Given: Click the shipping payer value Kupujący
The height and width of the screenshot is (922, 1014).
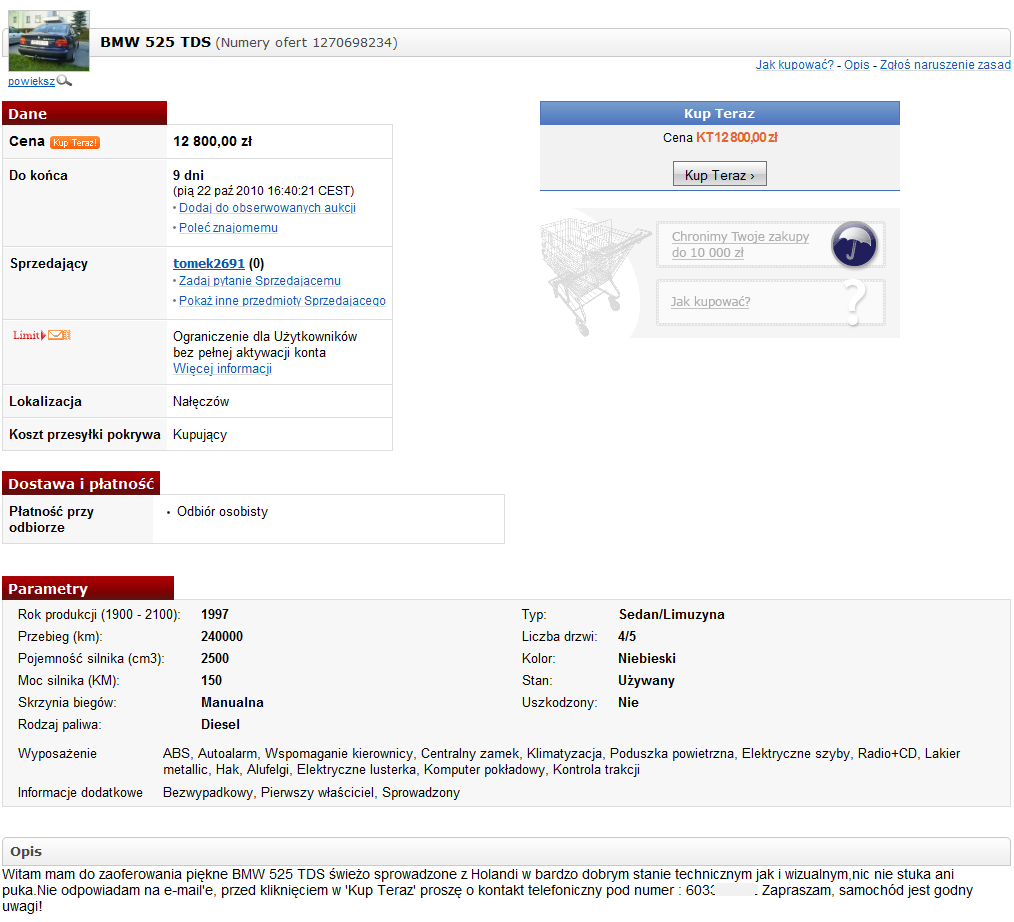Looking at the screenshot, I should coord(200,434).
